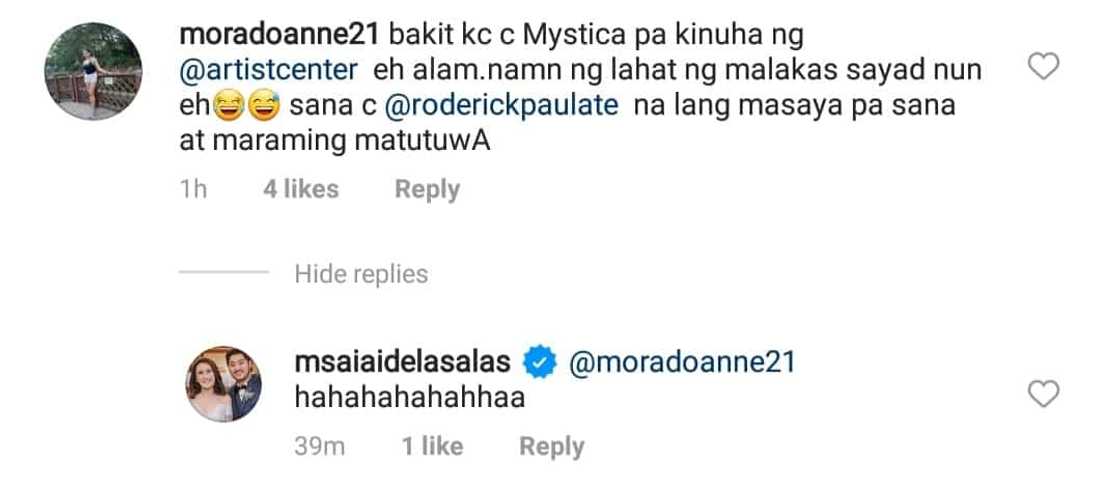
Task: Open the msaiaidelasalas username link
Action: pos(403,362)
